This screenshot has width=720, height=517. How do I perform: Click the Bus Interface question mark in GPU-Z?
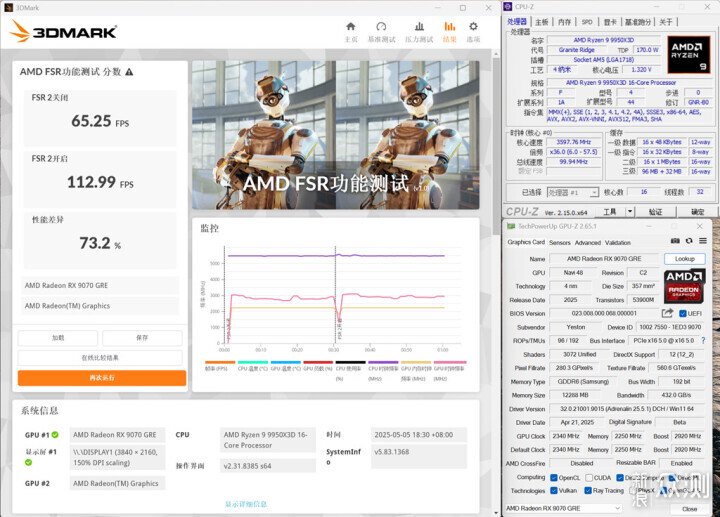click(x=703, y=340)
